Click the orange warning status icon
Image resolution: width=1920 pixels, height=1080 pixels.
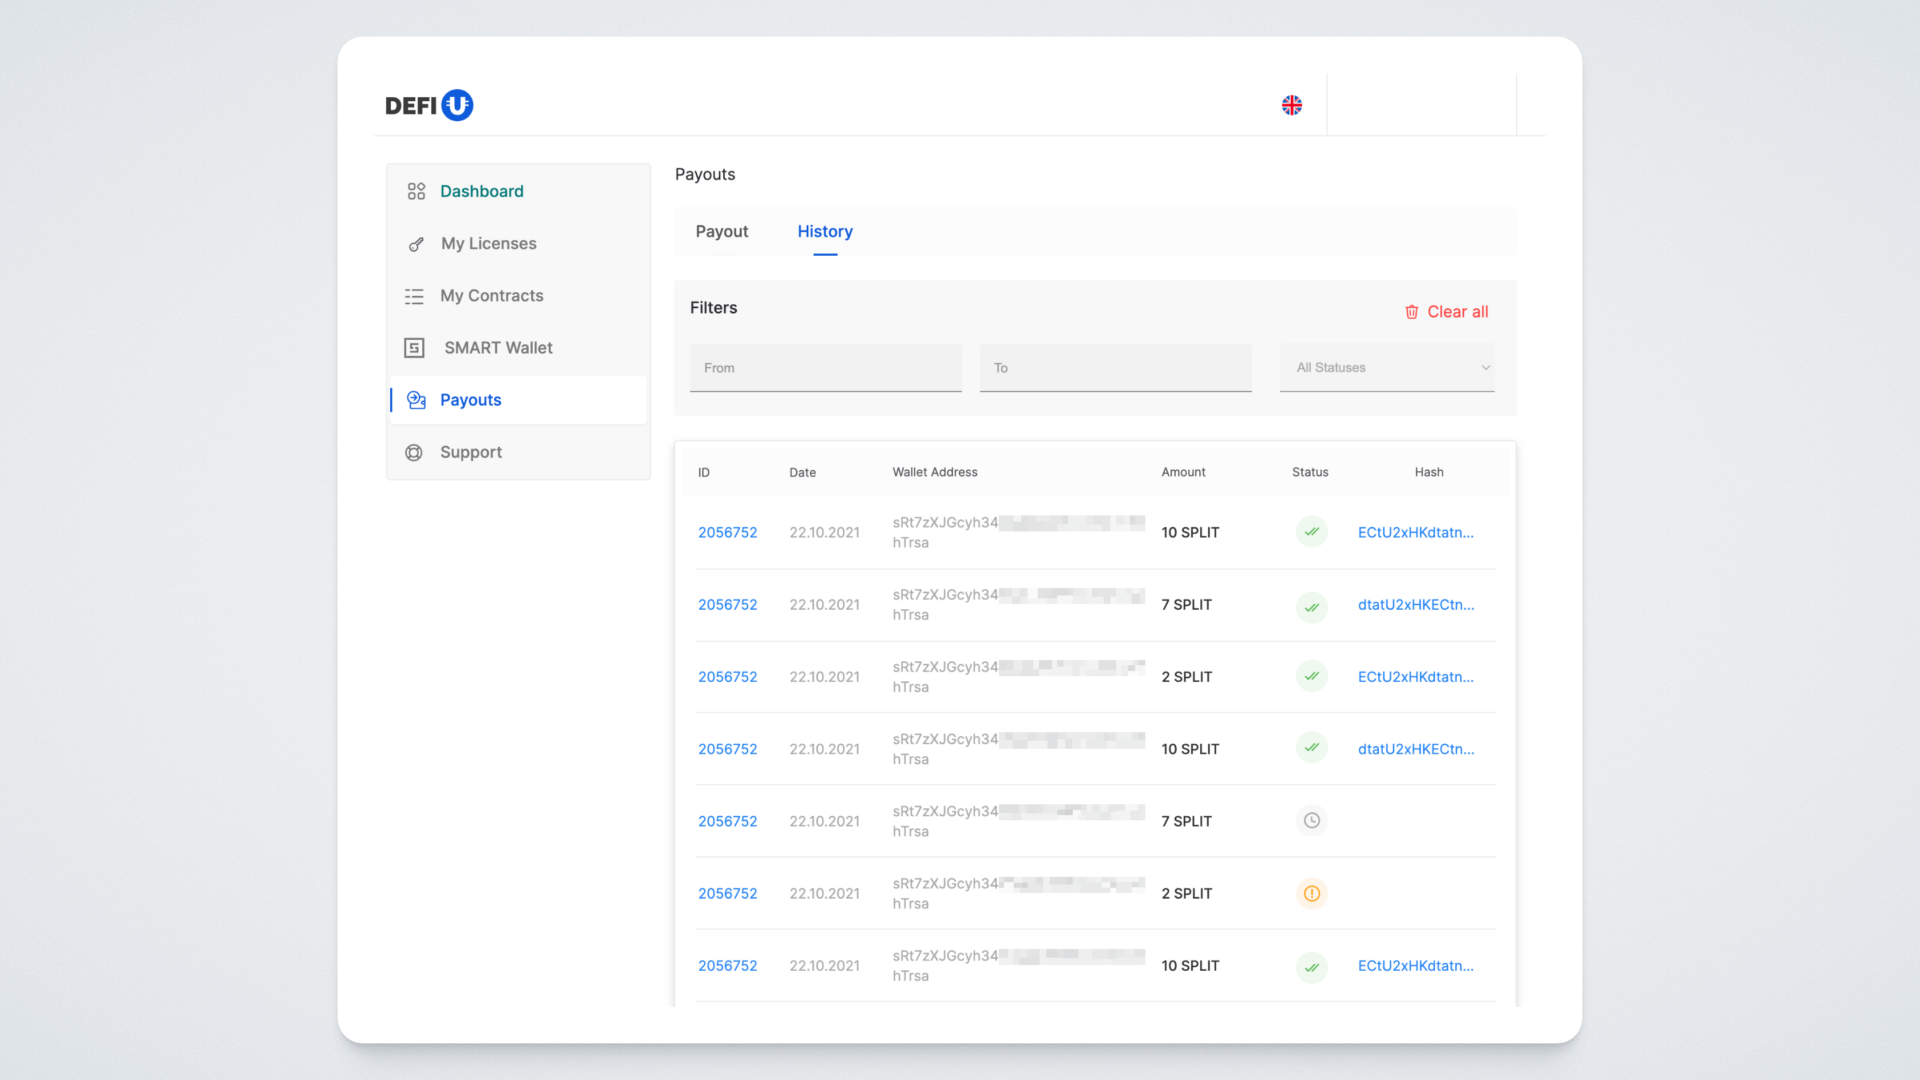click(1311, 893)
